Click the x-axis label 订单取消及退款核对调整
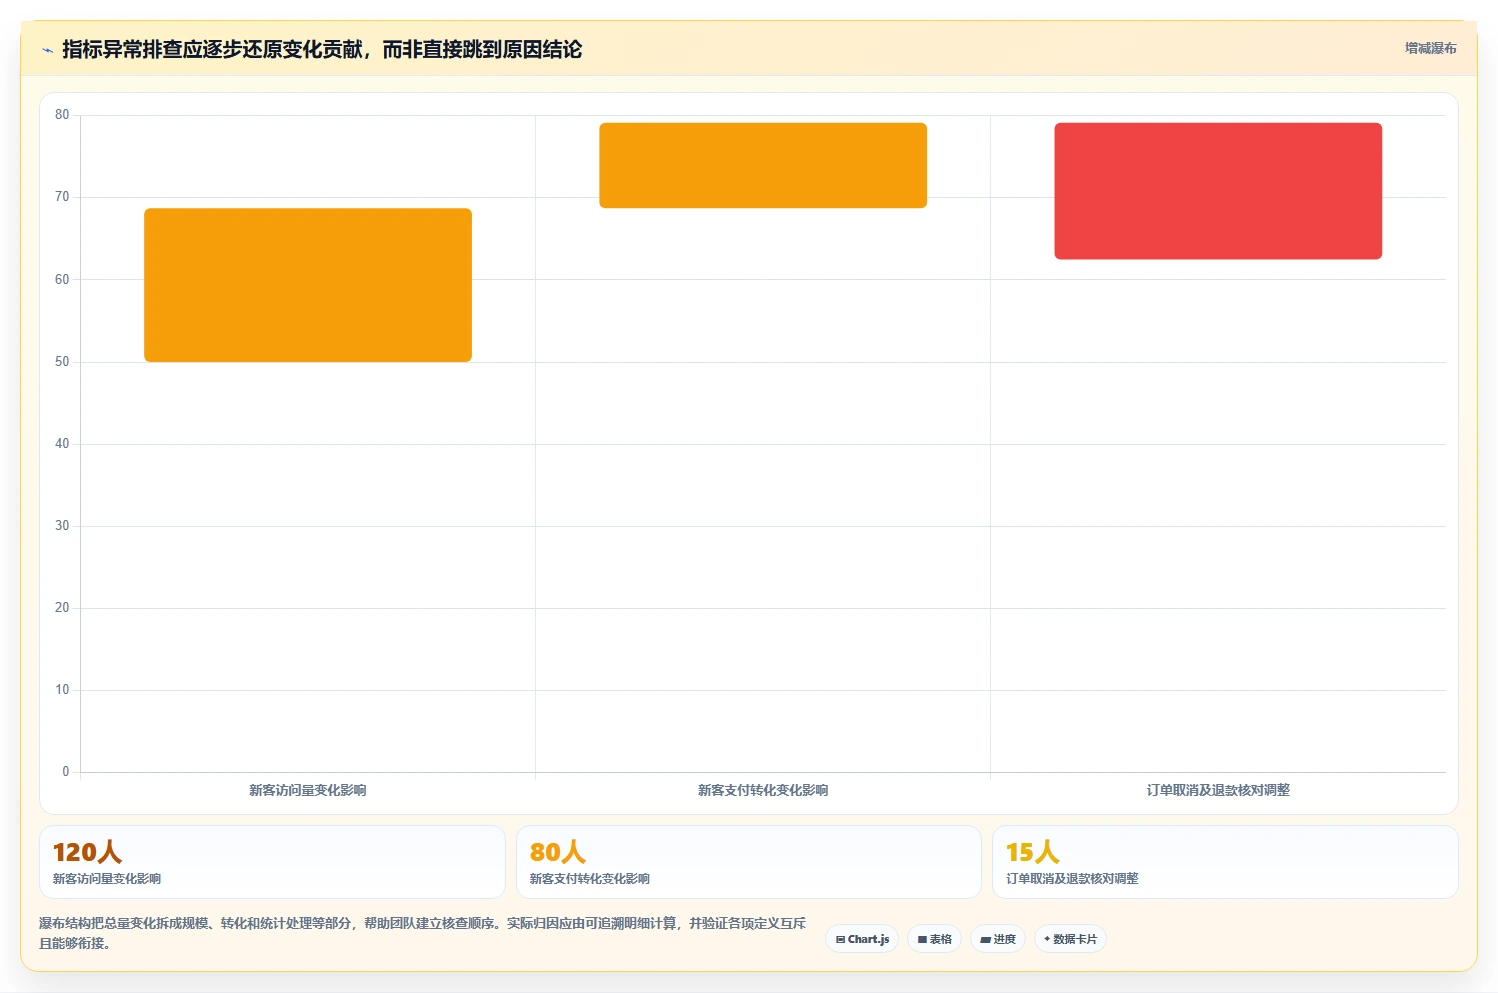The height and width of the screenshot is (993, 1498). point(1218,790)
